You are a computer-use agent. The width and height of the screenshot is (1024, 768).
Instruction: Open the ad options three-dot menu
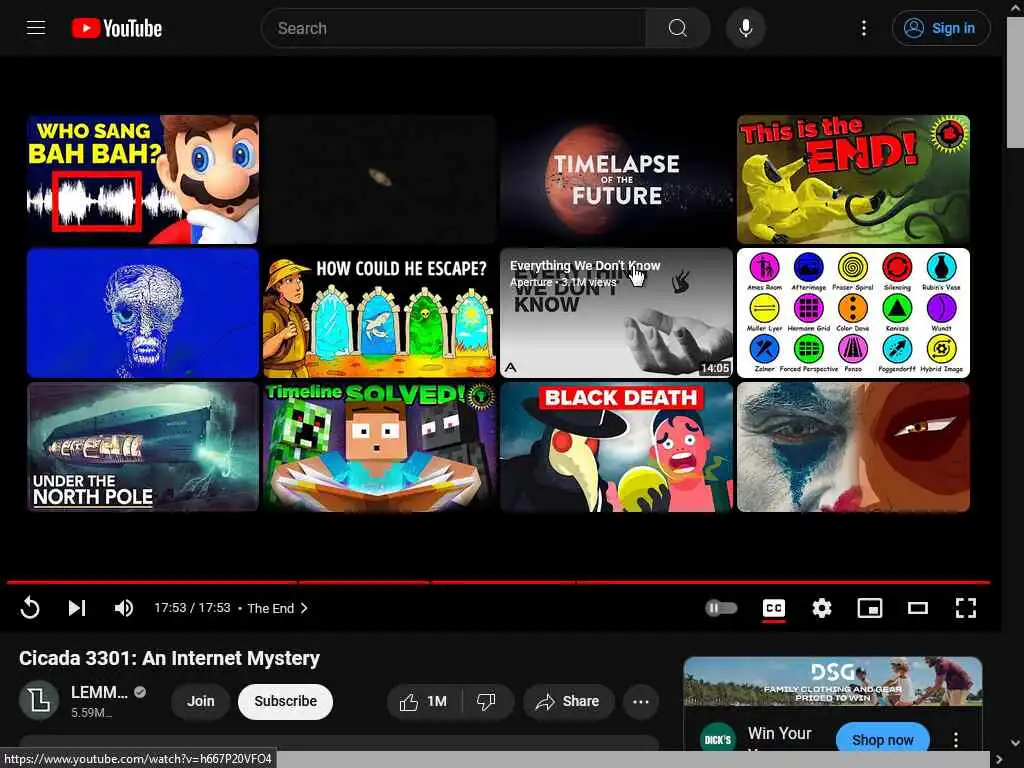[x=956, y=740]
